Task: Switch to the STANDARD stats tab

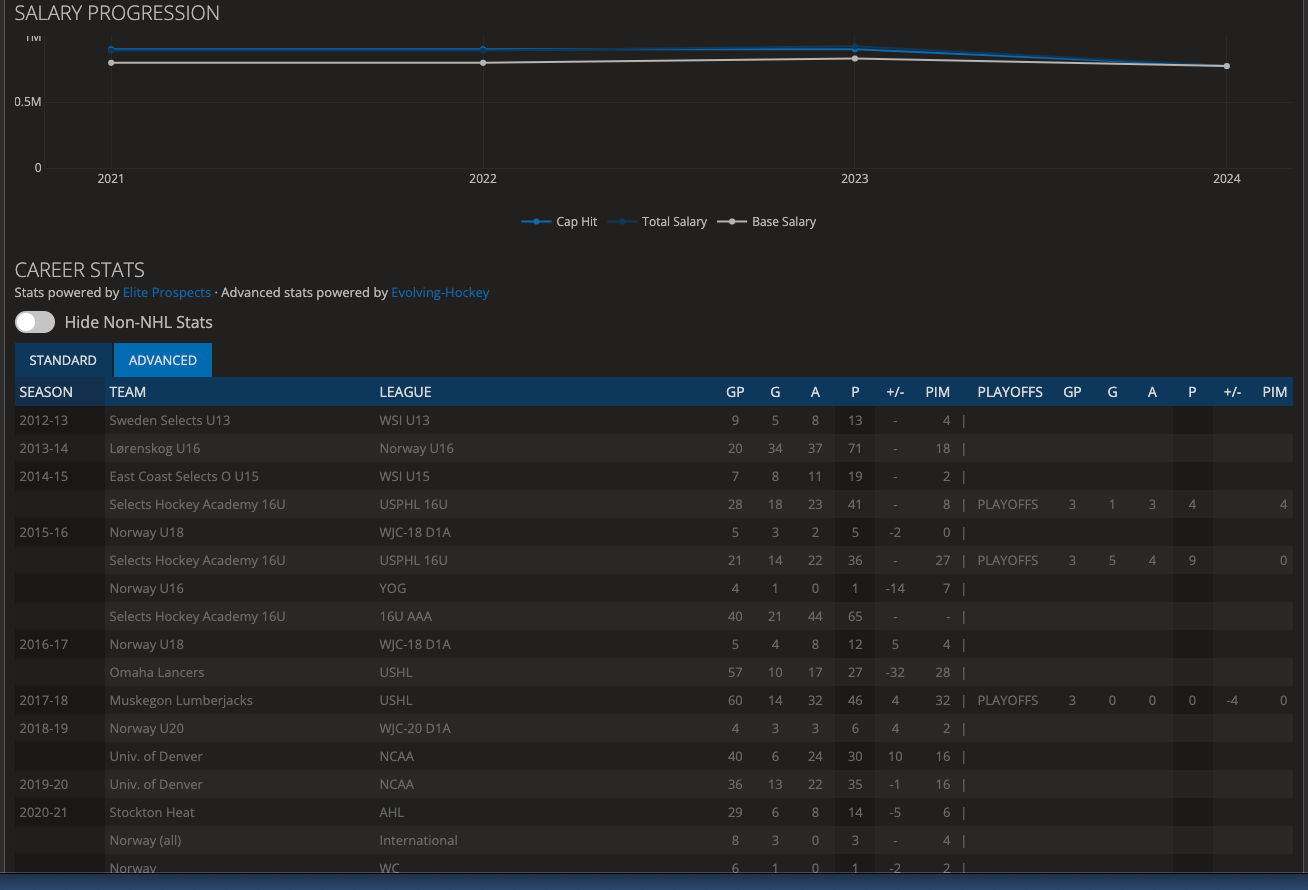Action: click(x=63, y=360)
